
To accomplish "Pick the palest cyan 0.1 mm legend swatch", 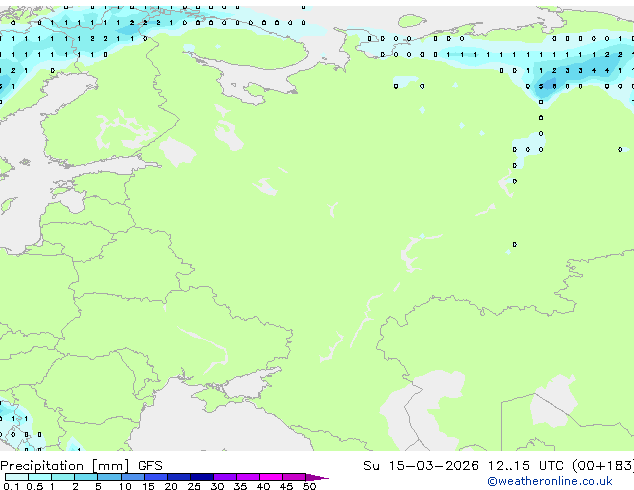I will pyautogui.click(x=17, y=477).
